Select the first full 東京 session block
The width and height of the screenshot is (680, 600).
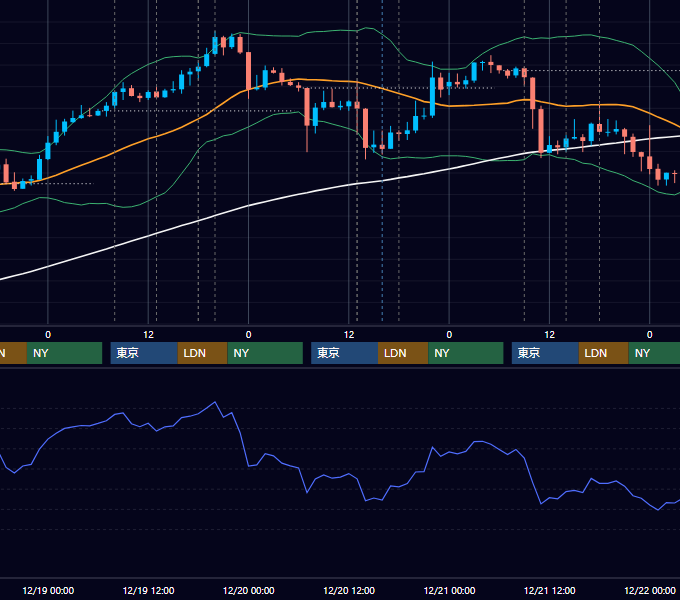click(144, 353)
